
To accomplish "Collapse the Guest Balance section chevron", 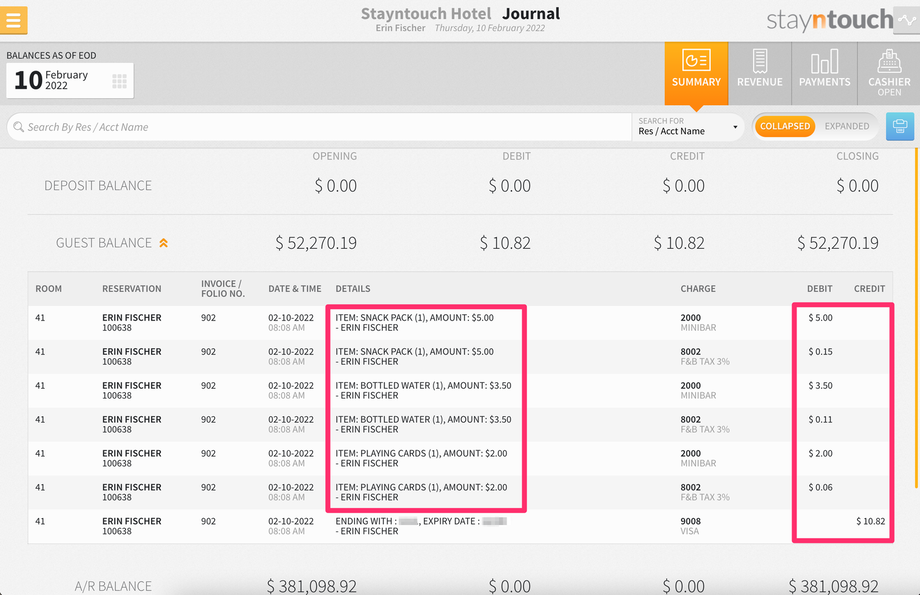I will 164,243.
